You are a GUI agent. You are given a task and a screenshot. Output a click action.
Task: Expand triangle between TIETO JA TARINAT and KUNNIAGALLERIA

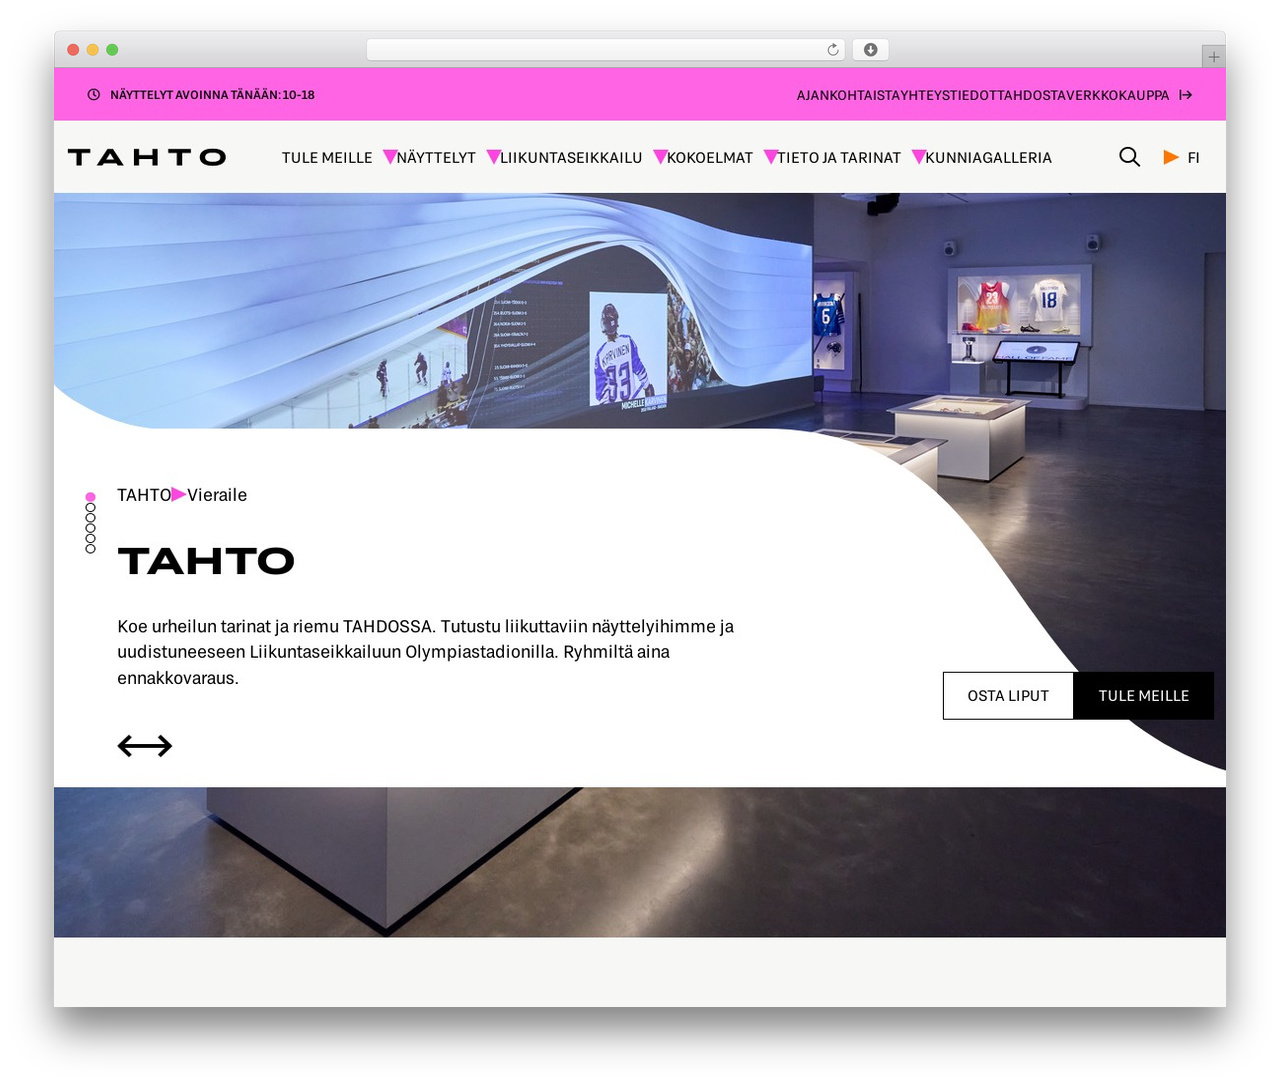point(919,157)
